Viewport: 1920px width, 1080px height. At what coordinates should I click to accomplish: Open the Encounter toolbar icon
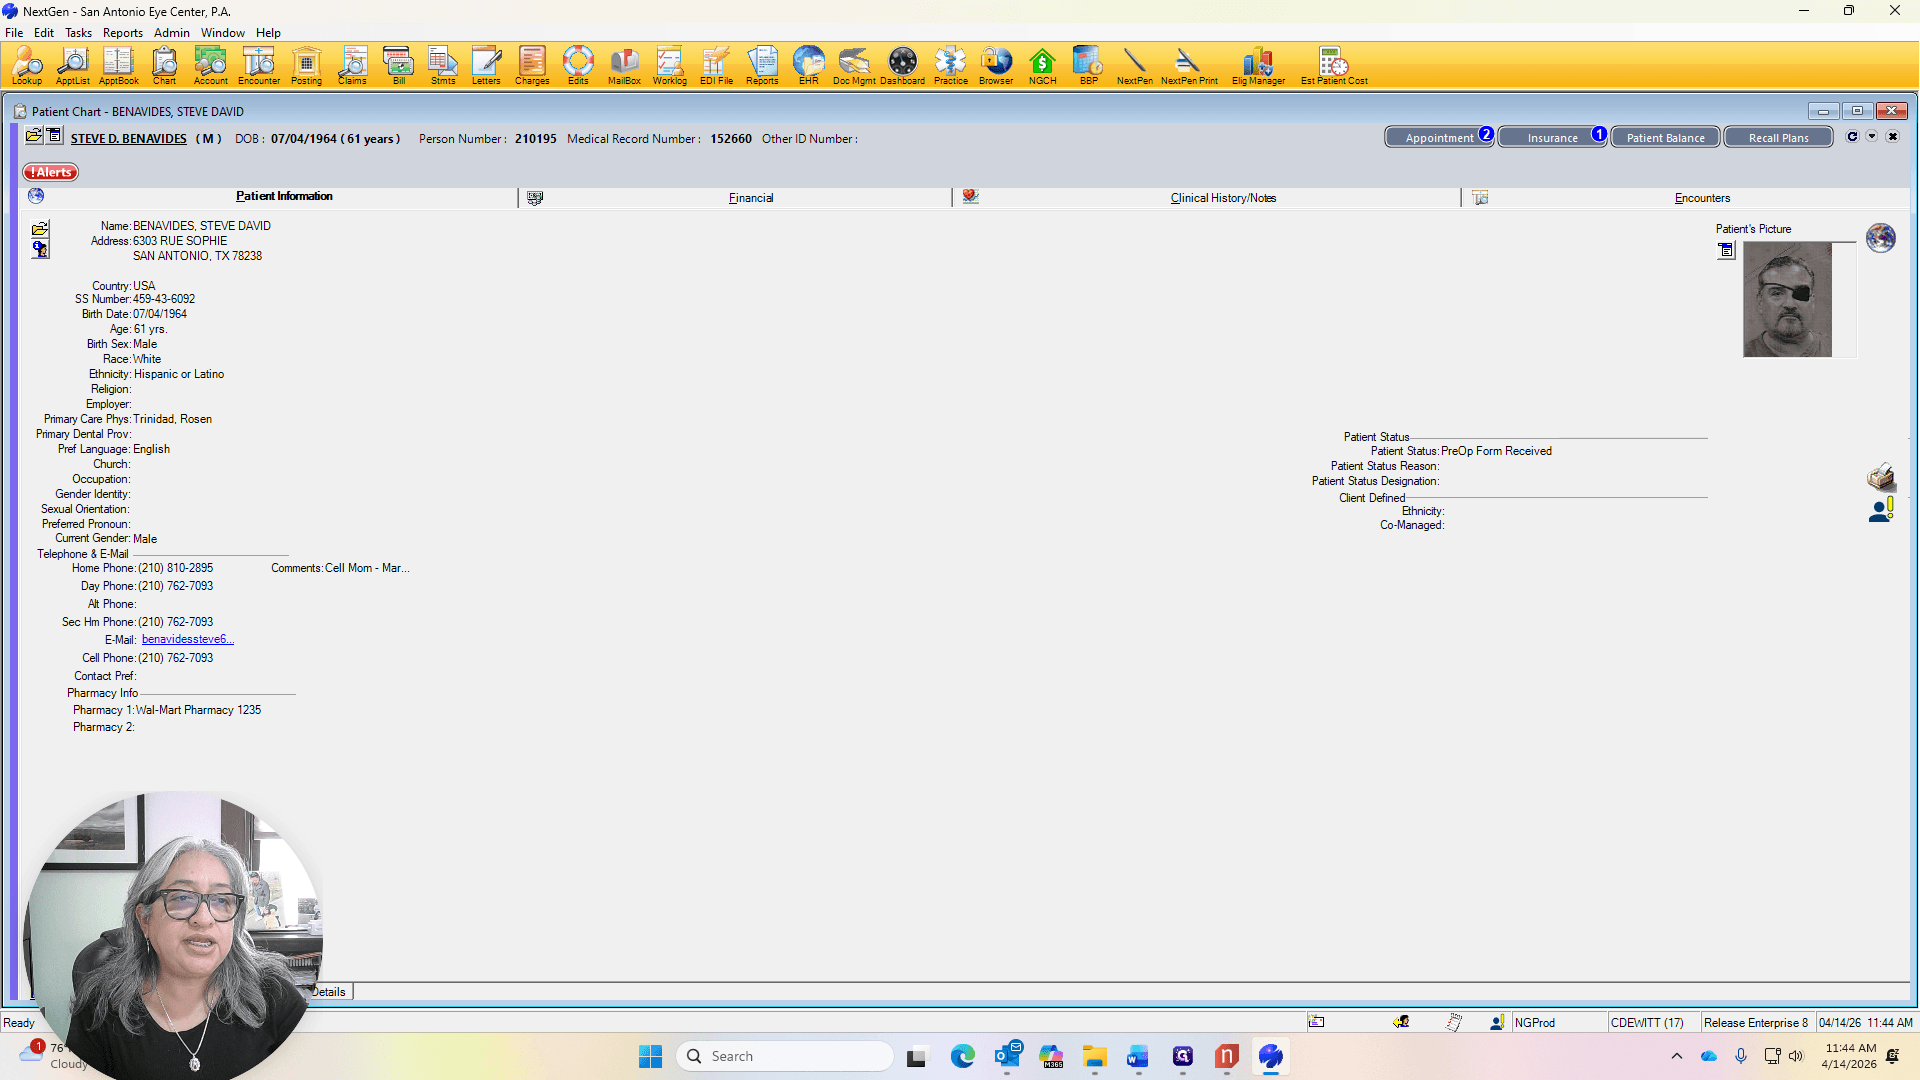point(259,65)
